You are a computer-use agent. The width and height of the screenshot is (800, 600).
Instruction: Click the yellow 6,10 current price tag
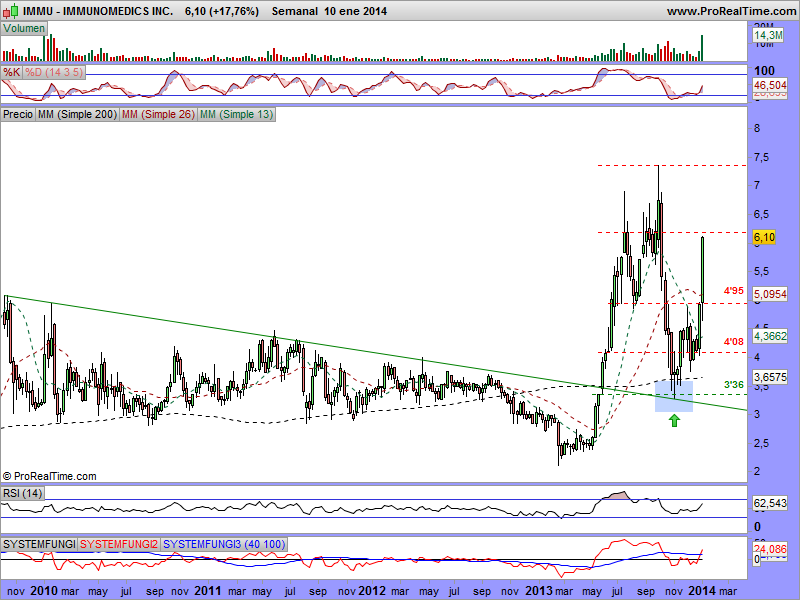click(764, 237)
